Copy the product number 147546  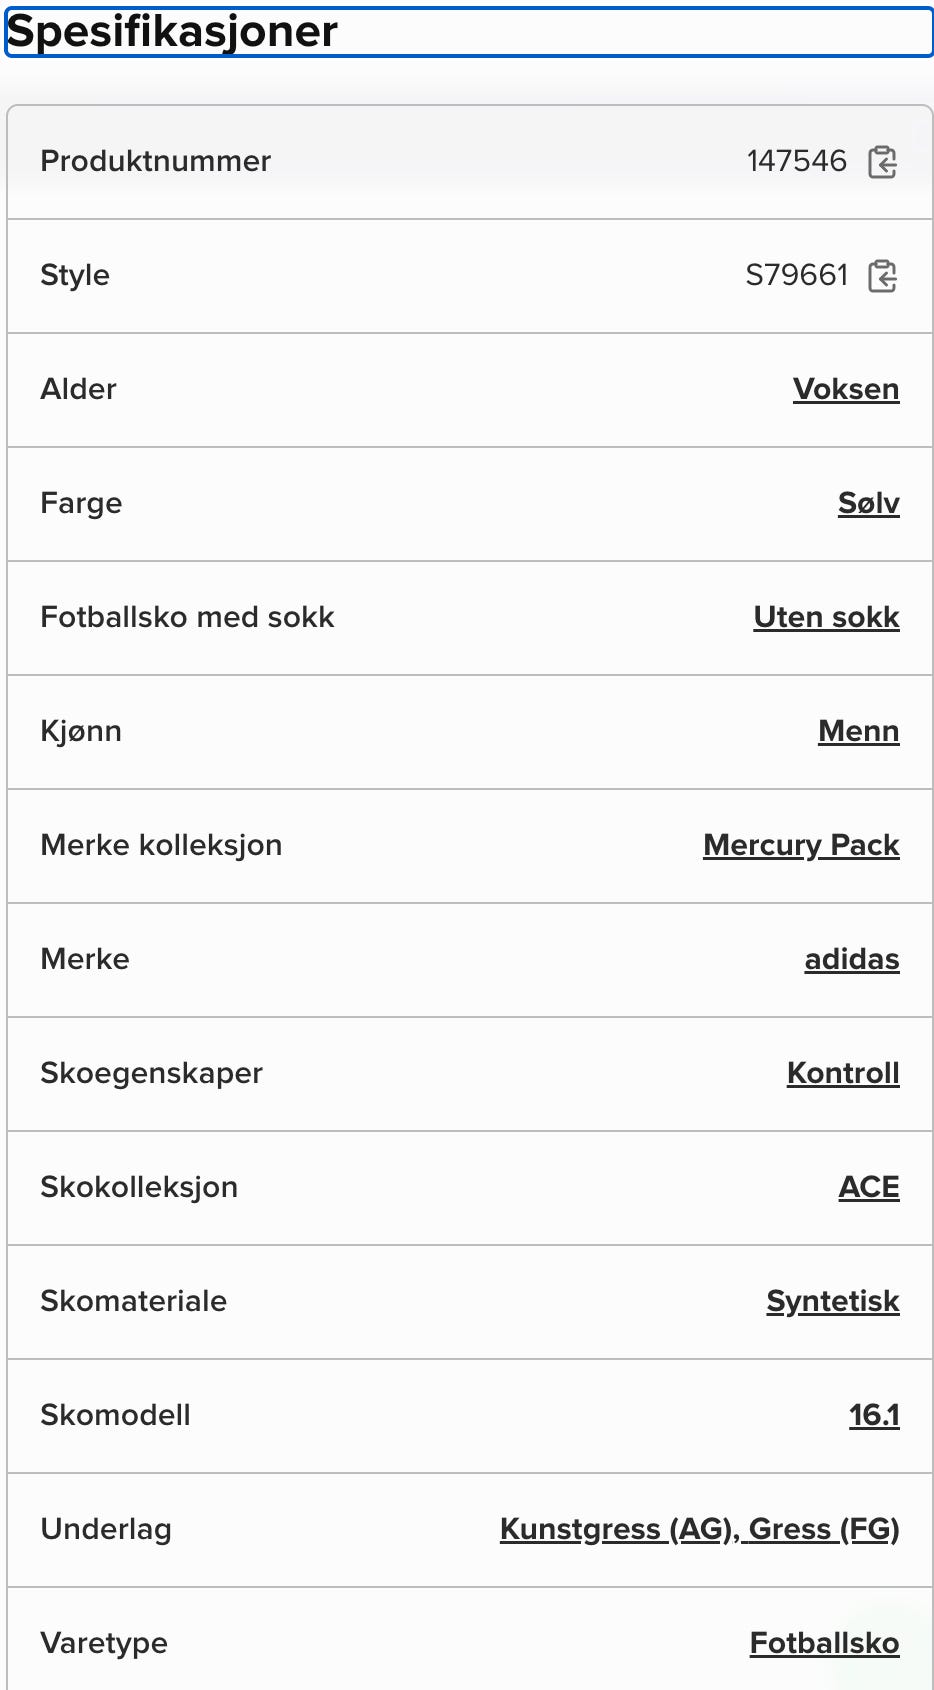click(882, 161)
